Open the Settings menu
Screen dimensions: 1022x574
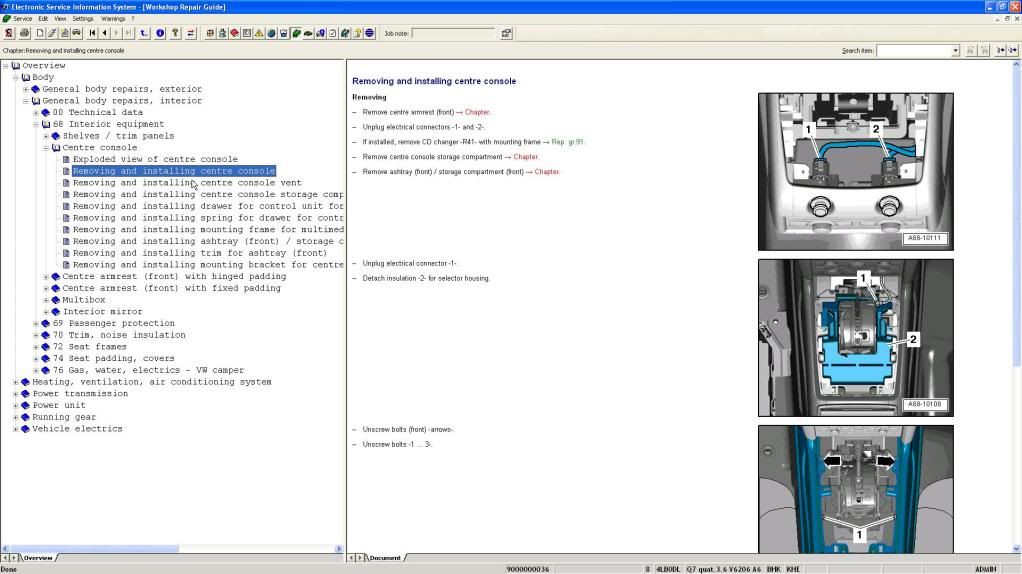click(x=83, y=18)
